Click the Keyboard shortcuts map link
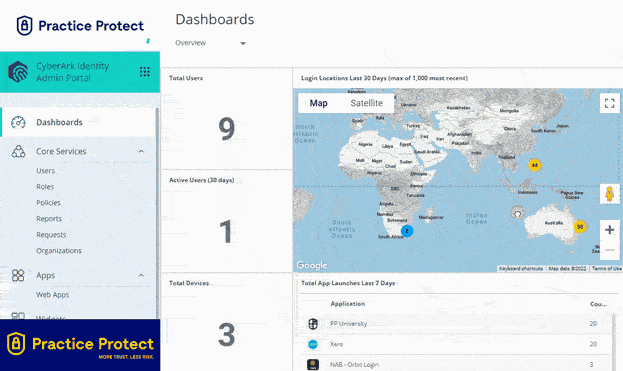The image size is (623, 371). (x=521, y=269)
